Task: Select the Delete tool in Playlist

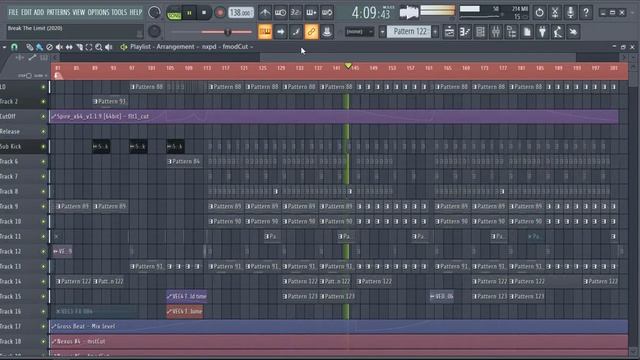Action: [49, 47]
